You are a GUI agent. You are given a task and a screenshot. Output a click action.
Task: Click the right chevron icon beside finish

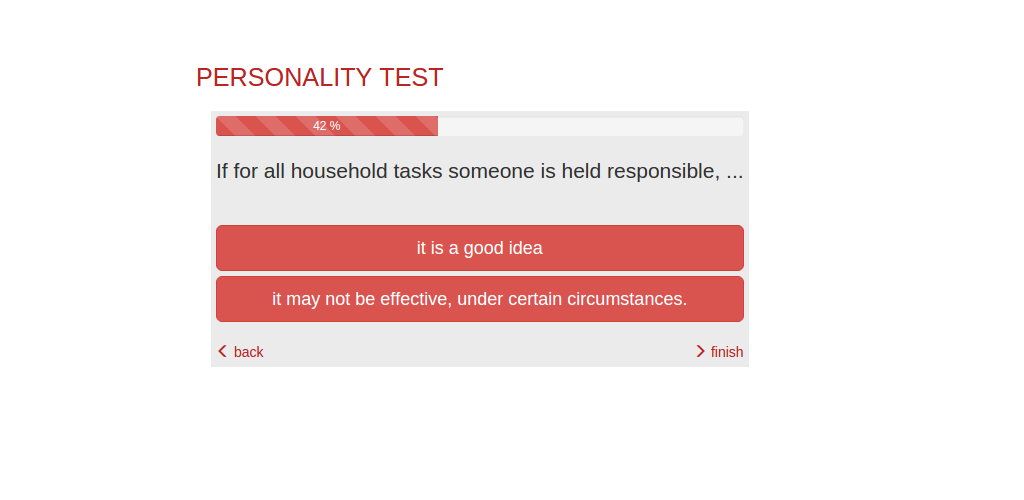click(x=701, y=352)
